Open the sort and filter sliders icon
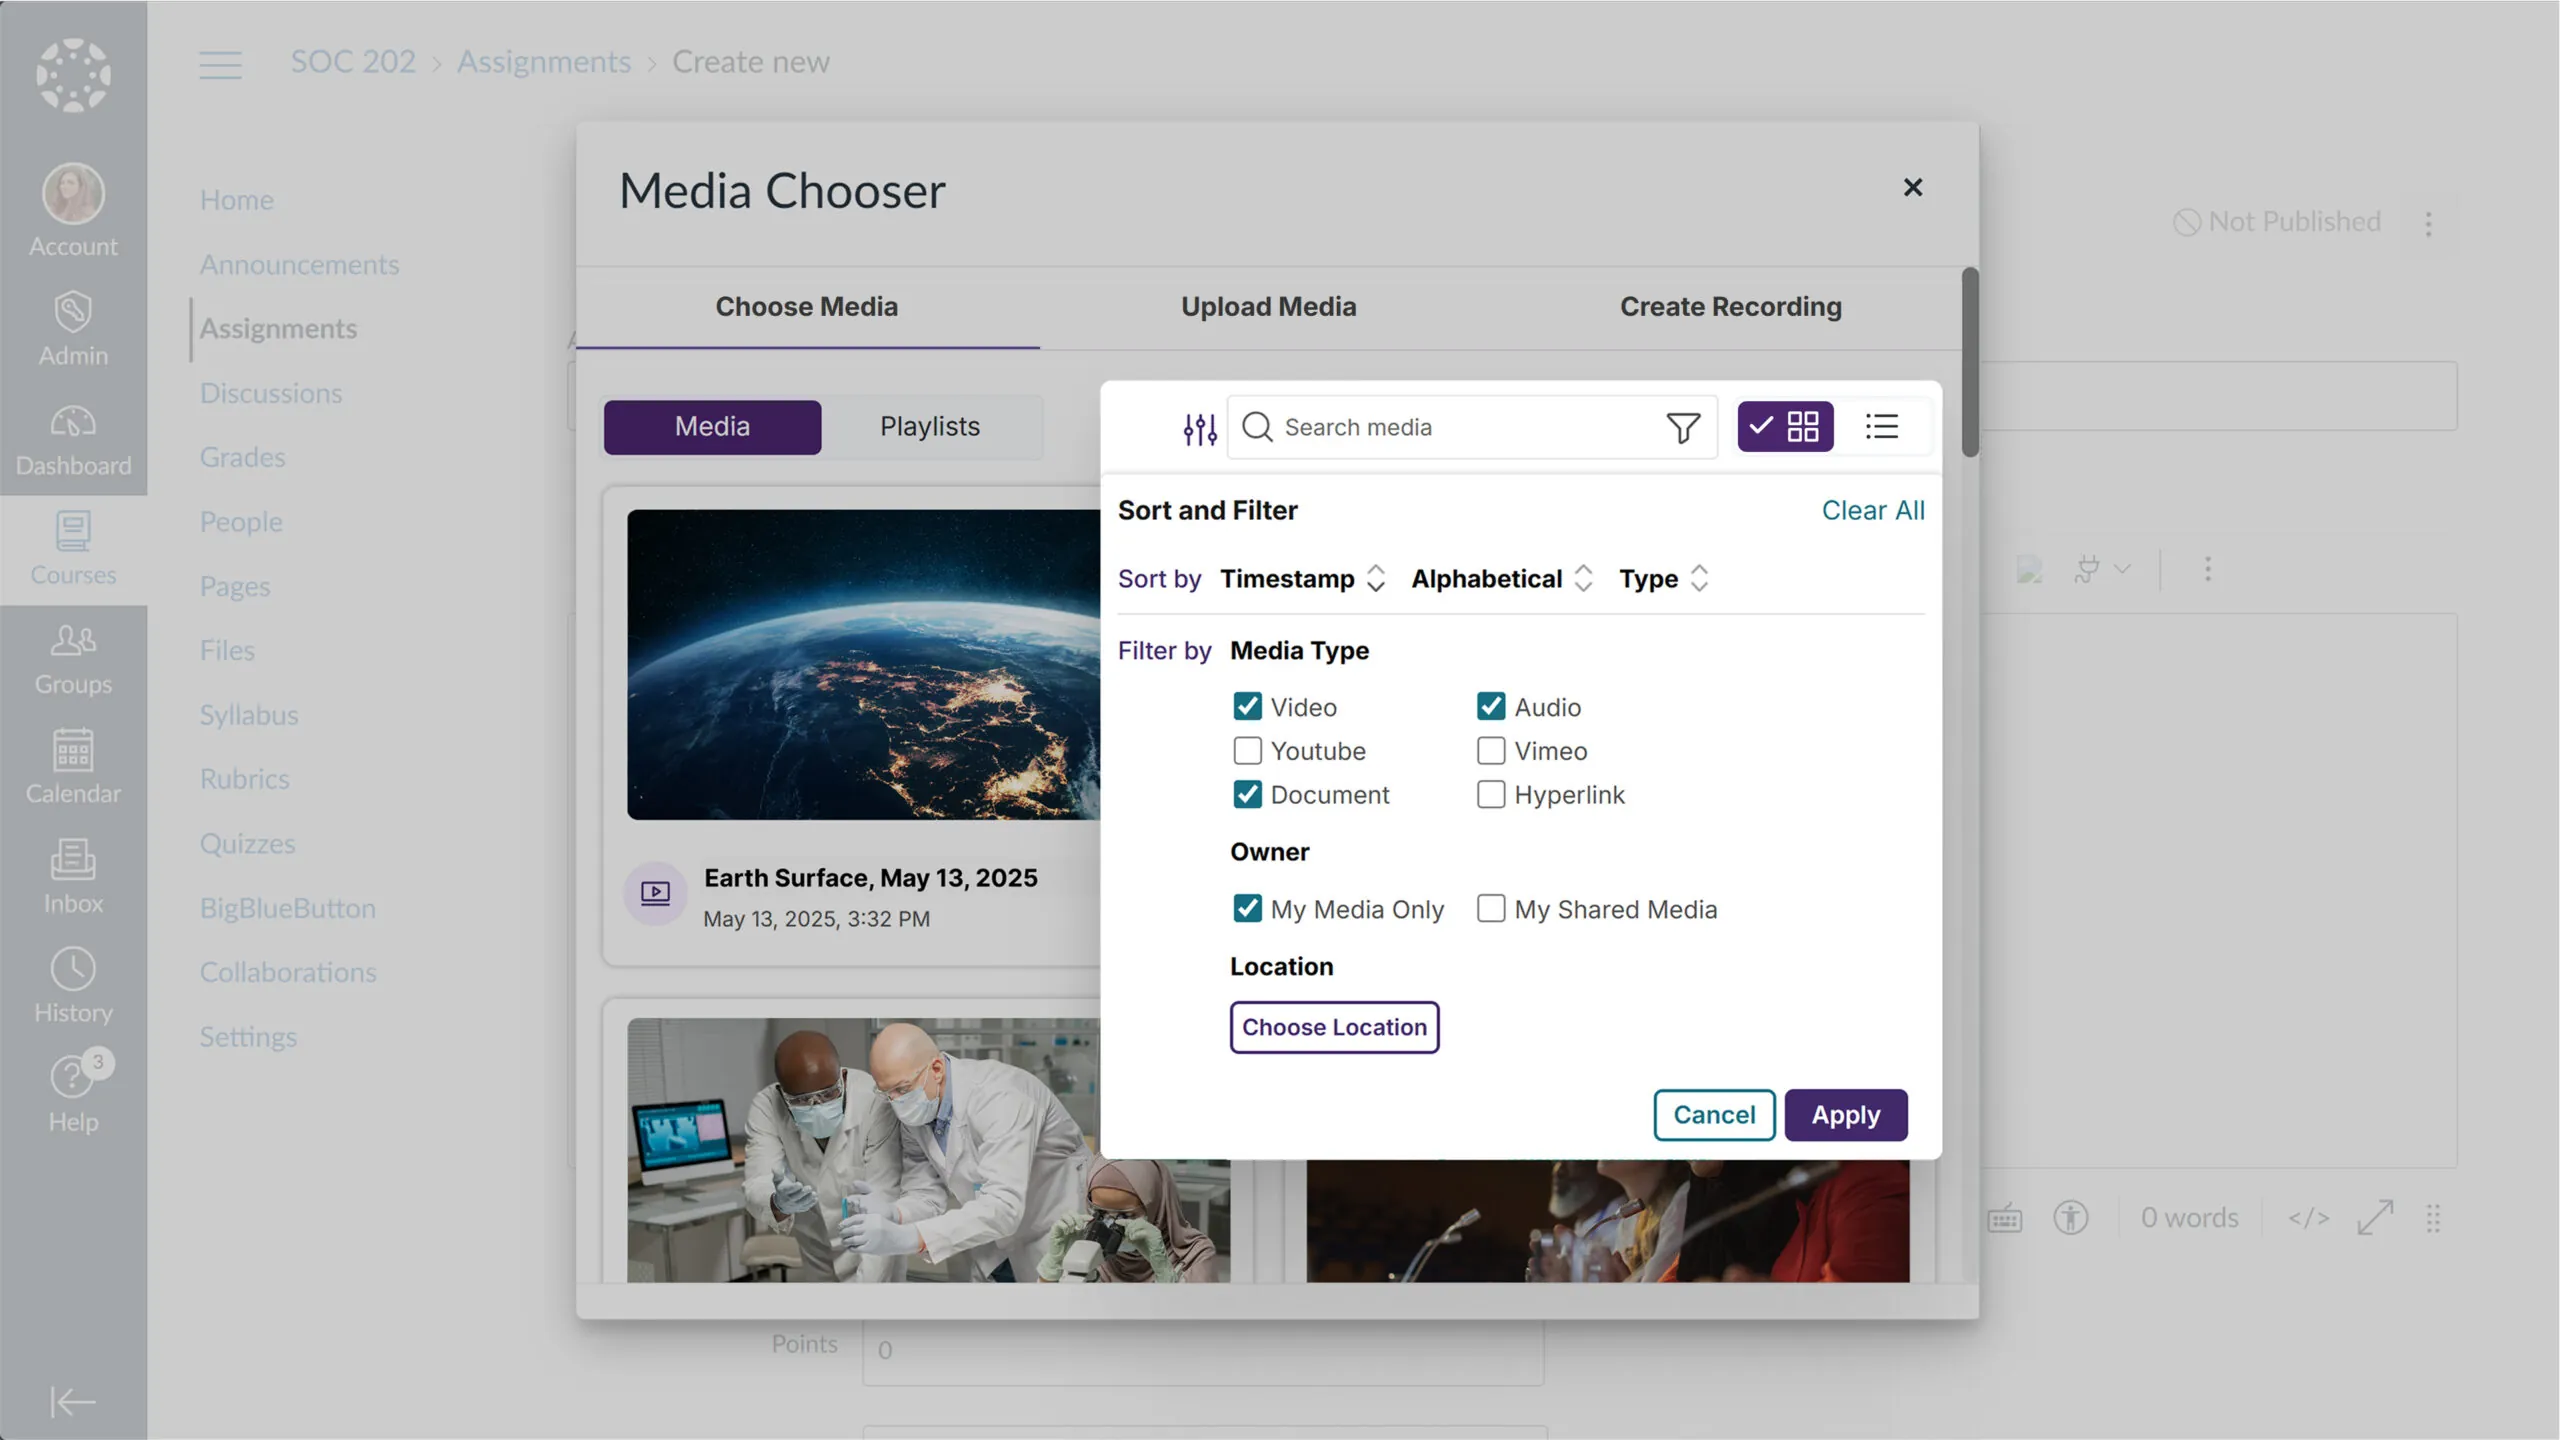 [1199, 428]
